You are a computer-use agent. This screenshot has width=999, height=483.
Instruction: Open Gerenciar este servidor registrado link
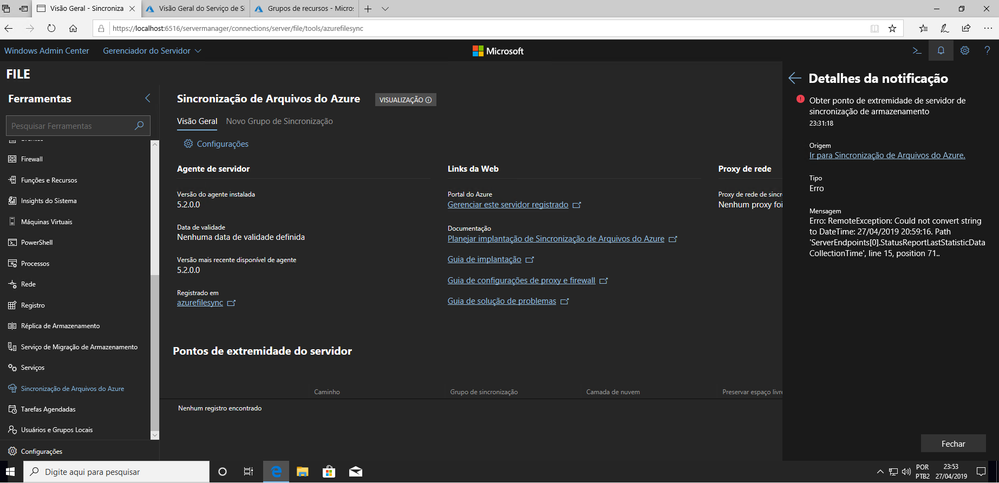[508, 206]
